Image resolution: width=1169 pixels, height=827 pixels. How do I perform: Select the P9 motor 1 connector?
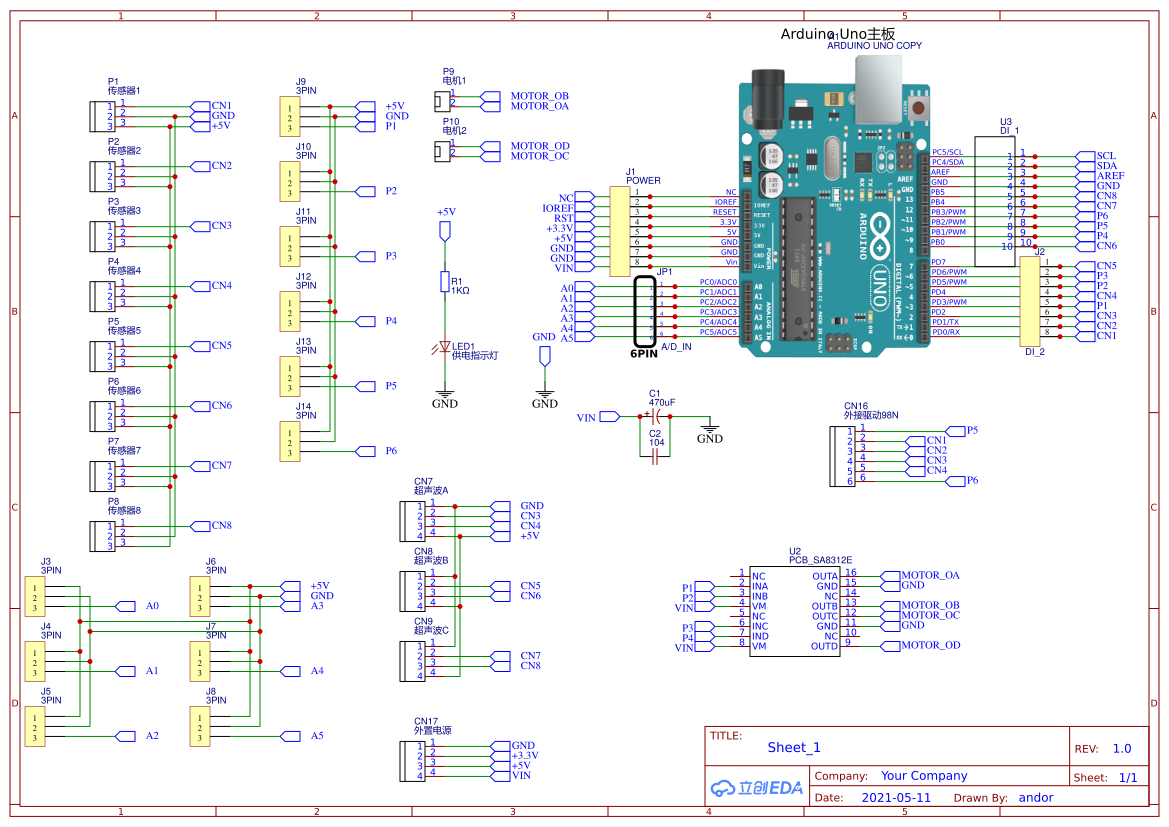442,101
